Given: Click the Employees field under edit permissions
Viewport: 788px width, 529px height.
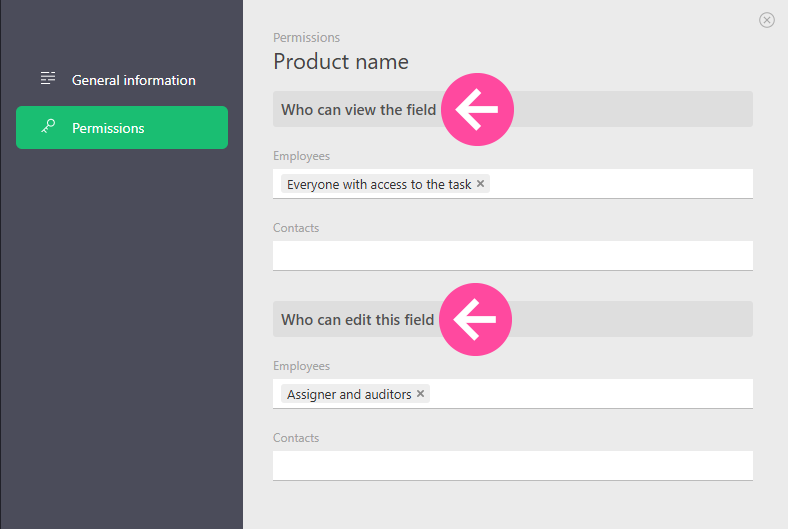Looking at the screenshot, I should click(x=590, y=394).
